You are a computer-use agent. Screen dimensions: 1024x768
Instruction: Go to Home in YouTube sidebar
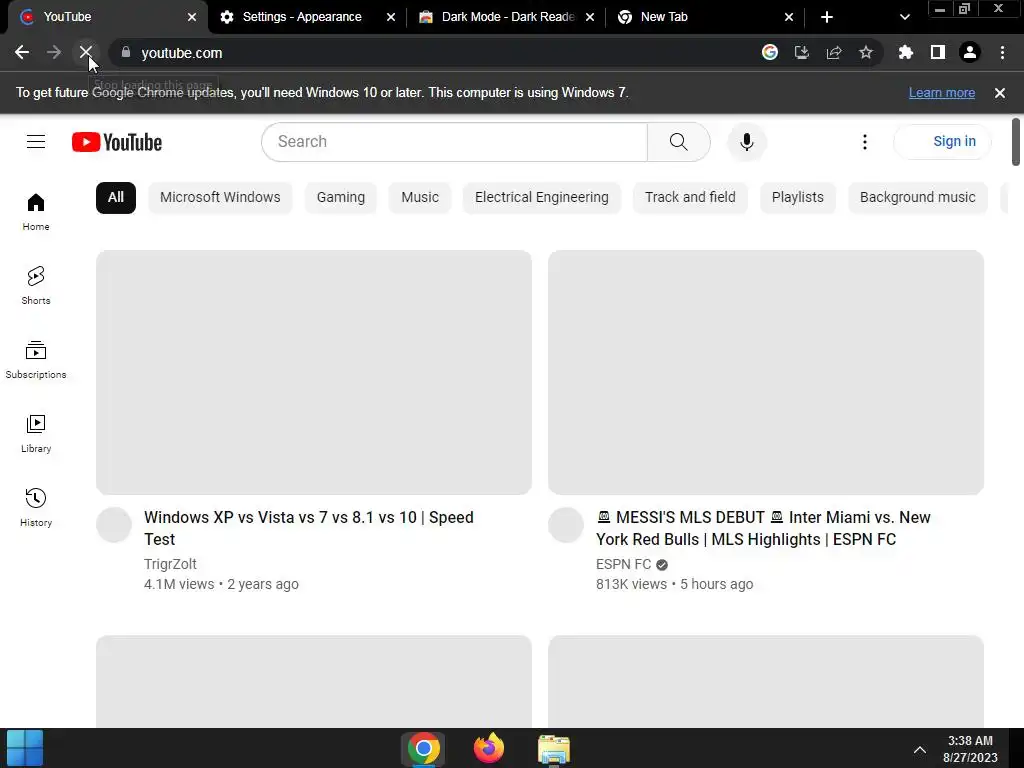(36, 212)
